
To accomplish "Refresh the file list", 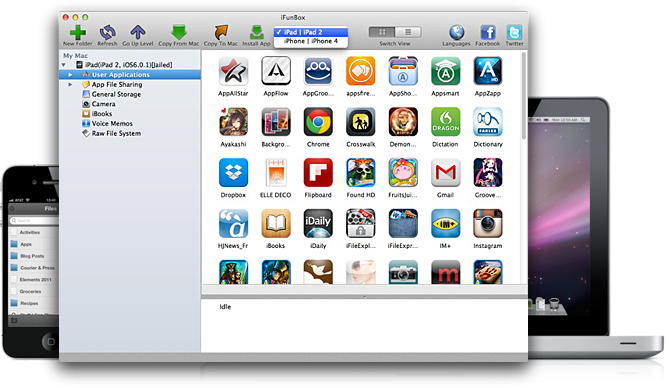I will click(x=107, y=32).
